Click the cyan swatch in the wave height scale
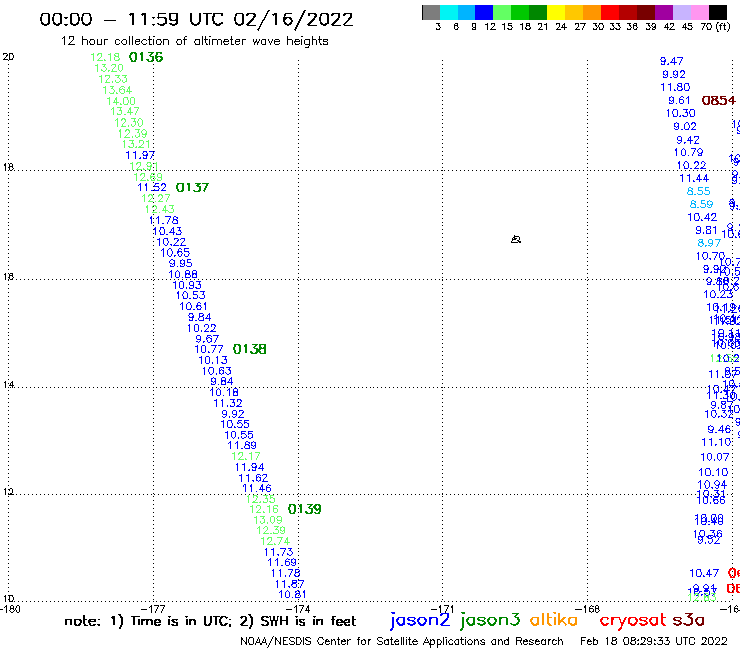This screenshot has height=650, width=740. tap(449, 12)
